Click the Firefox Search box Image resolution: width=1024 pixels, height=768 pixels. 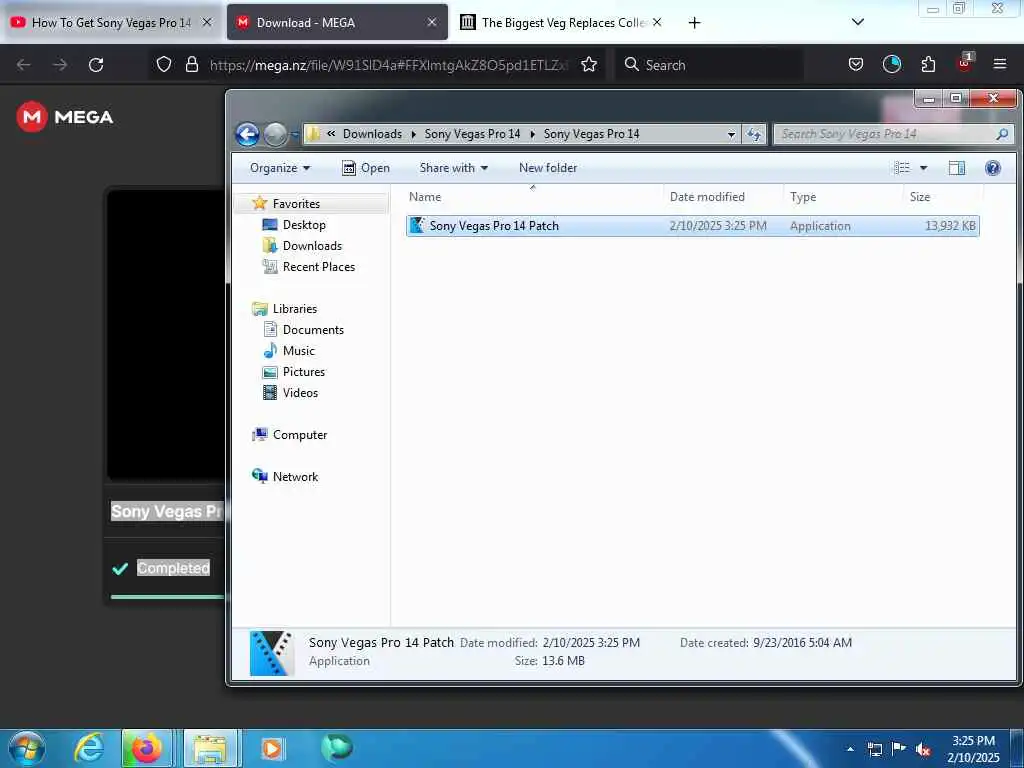[709, 65]
